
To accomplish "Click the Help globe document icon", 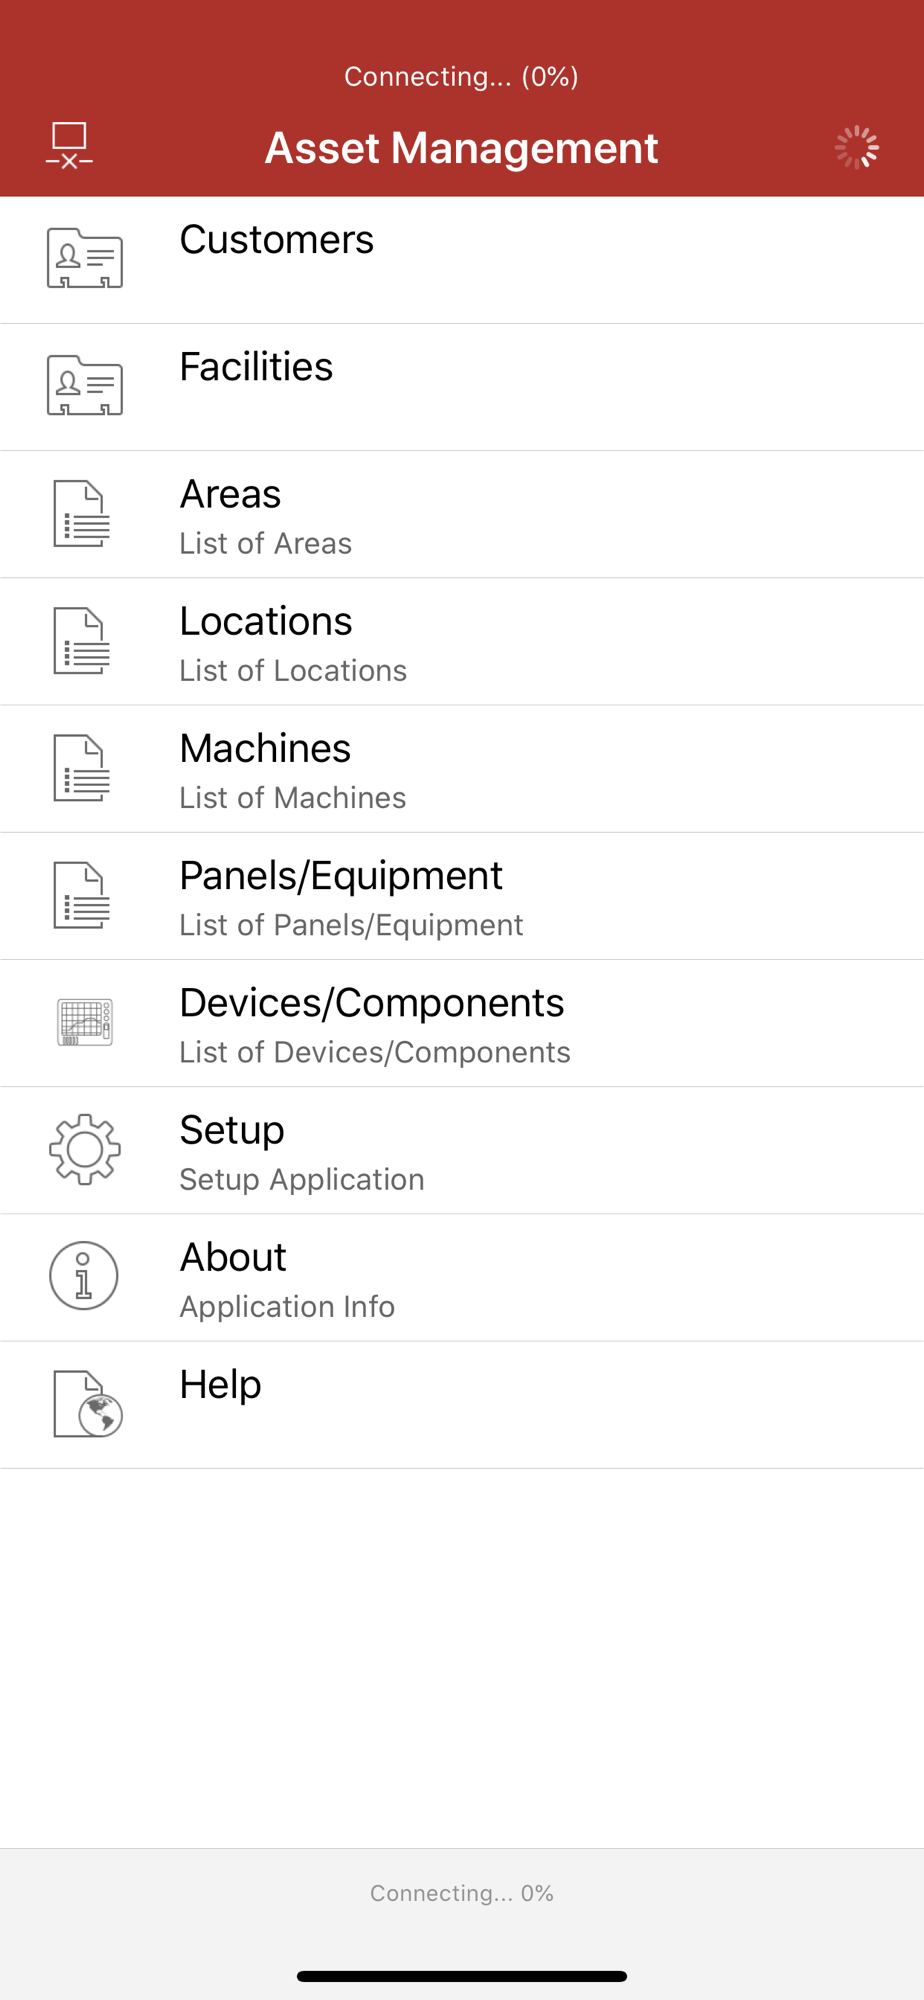I will coord(88,1404).
